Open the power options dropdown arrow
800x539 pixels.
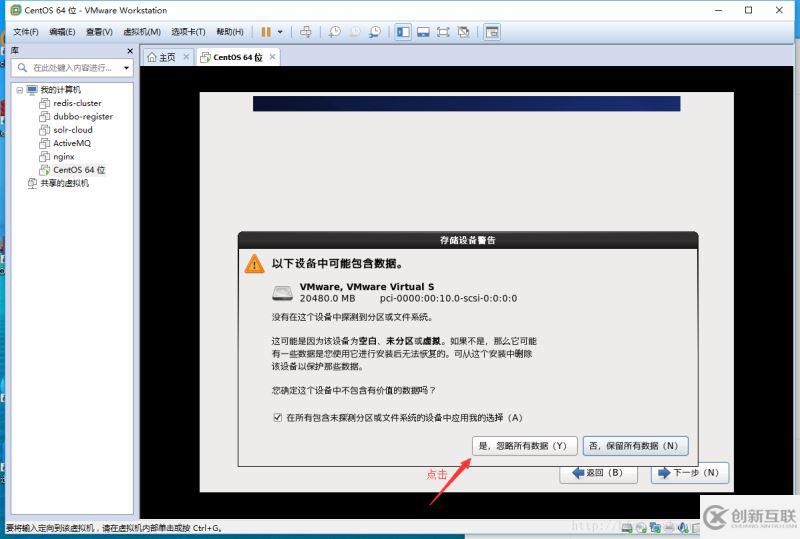pyautogui.click(x=280, y=32)
